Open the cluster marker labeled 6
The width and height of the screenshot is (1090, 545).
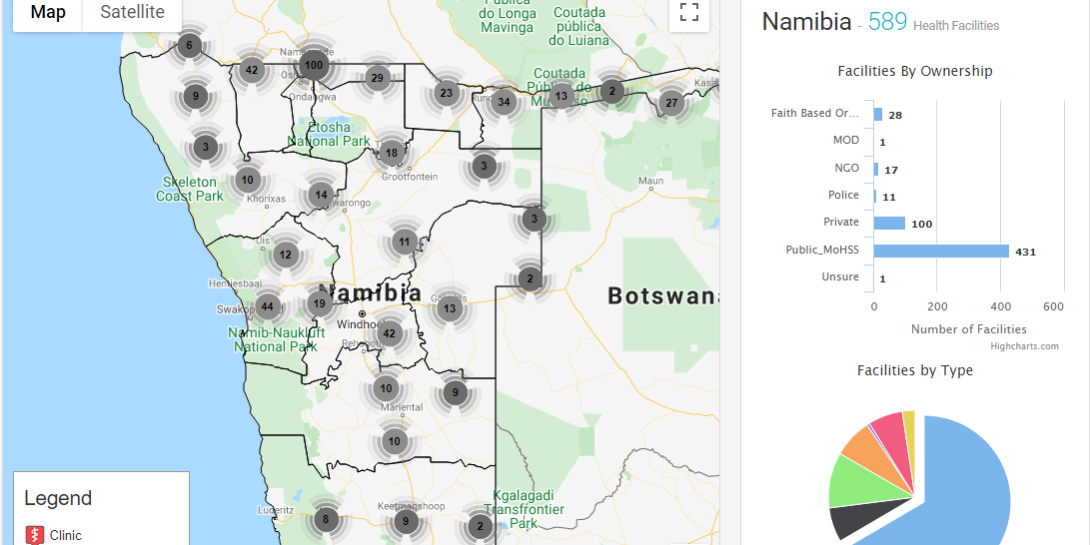189,45
